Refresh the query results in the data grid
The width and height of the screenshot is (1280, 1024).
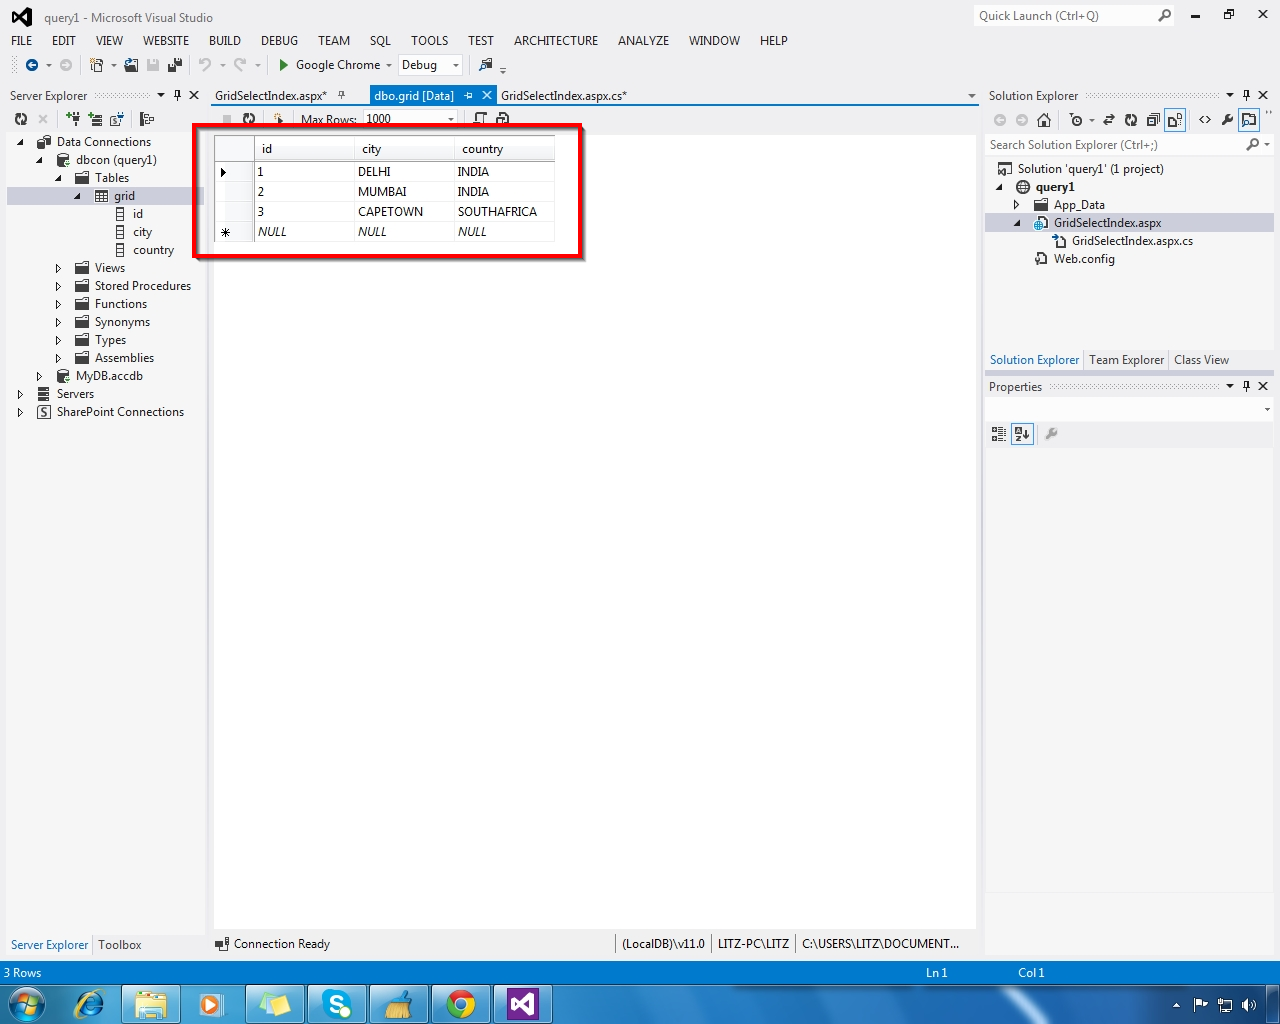pos(249,118)
